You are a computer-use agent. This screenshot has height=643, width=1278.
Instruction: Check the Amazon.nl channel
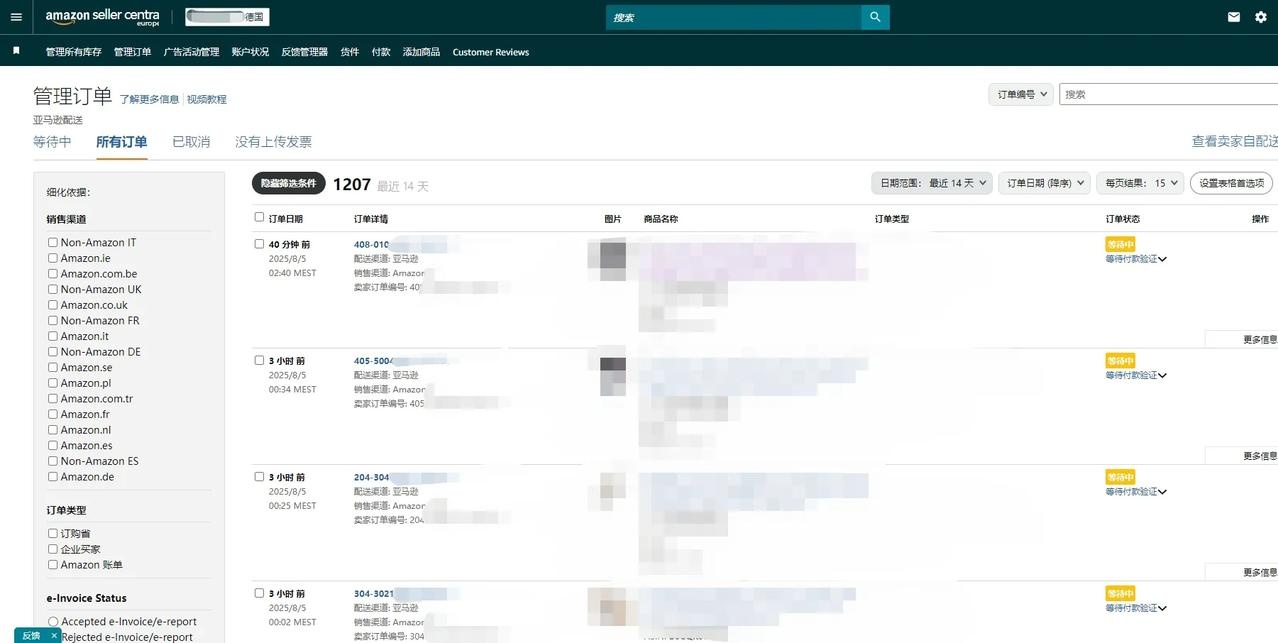click(53, 429)
